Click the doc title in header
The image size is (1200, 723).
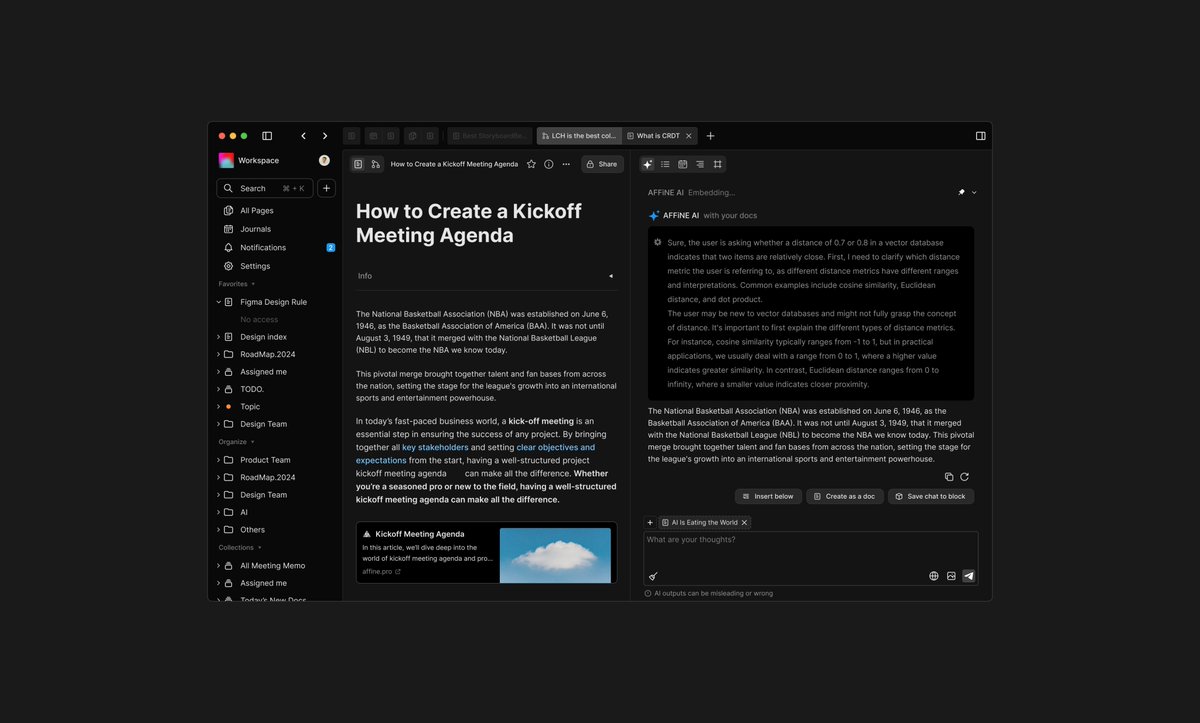click(454, 164)
